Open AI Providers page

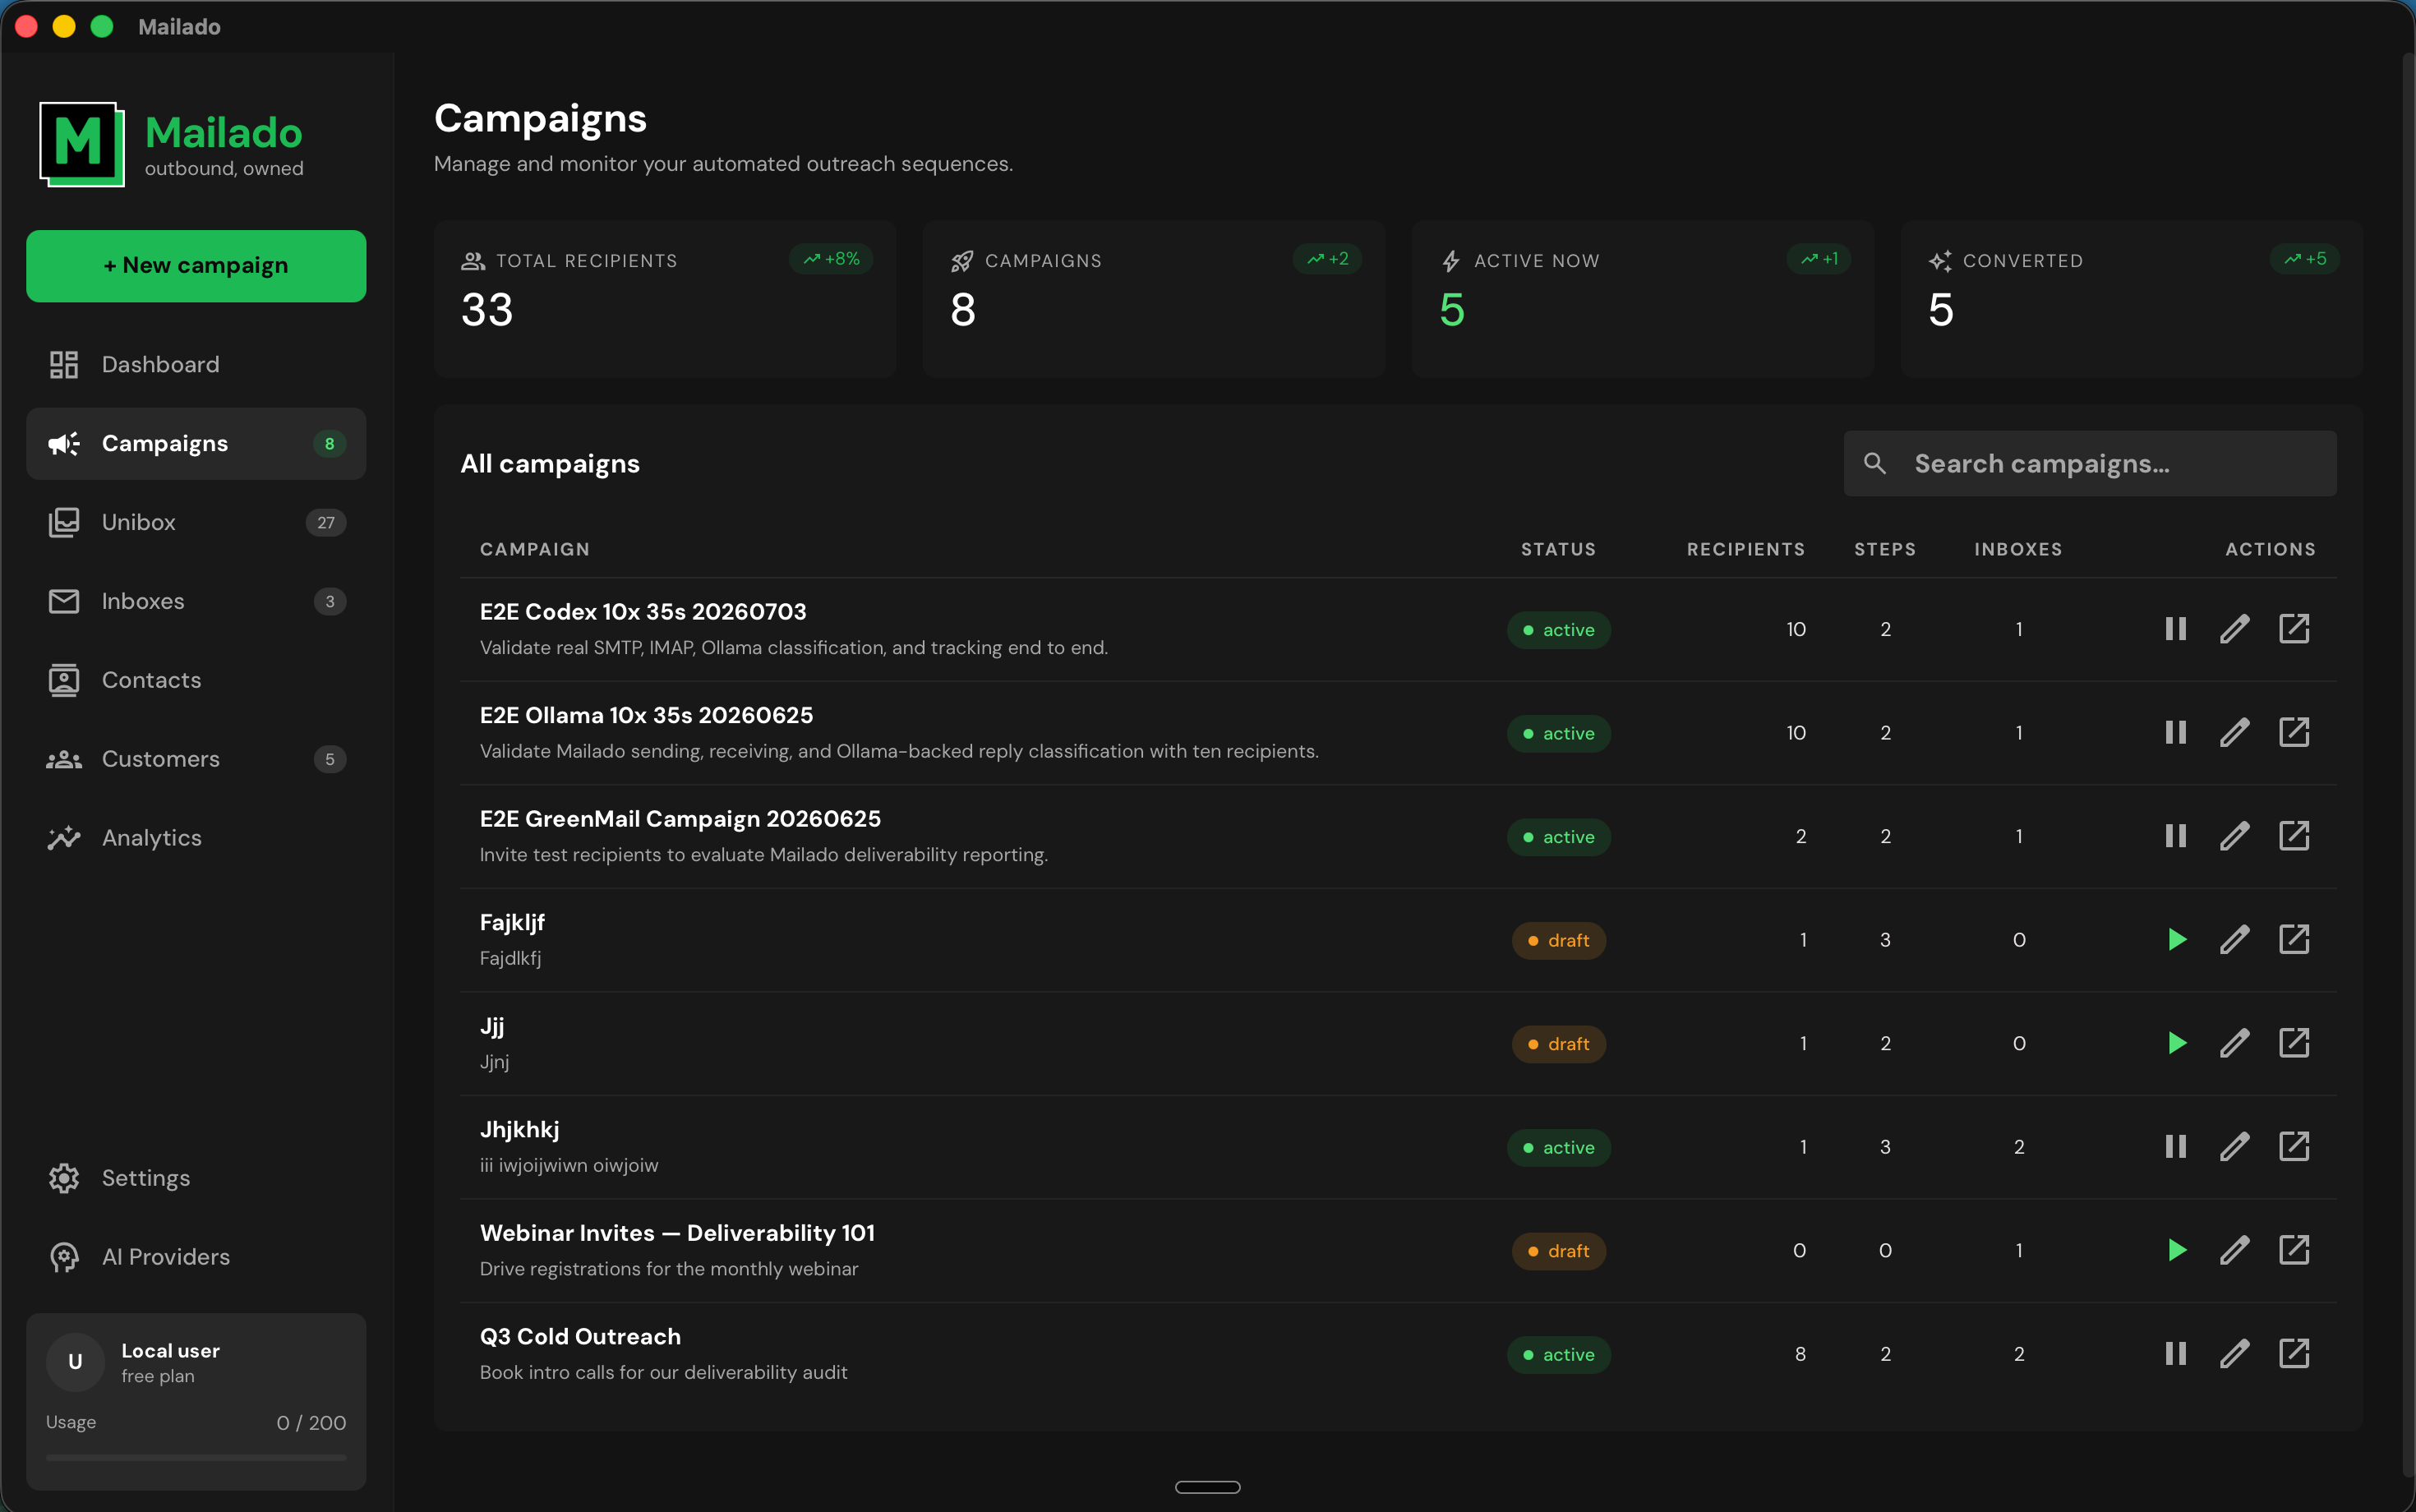pyautogui.click(x=196, y=1257)
